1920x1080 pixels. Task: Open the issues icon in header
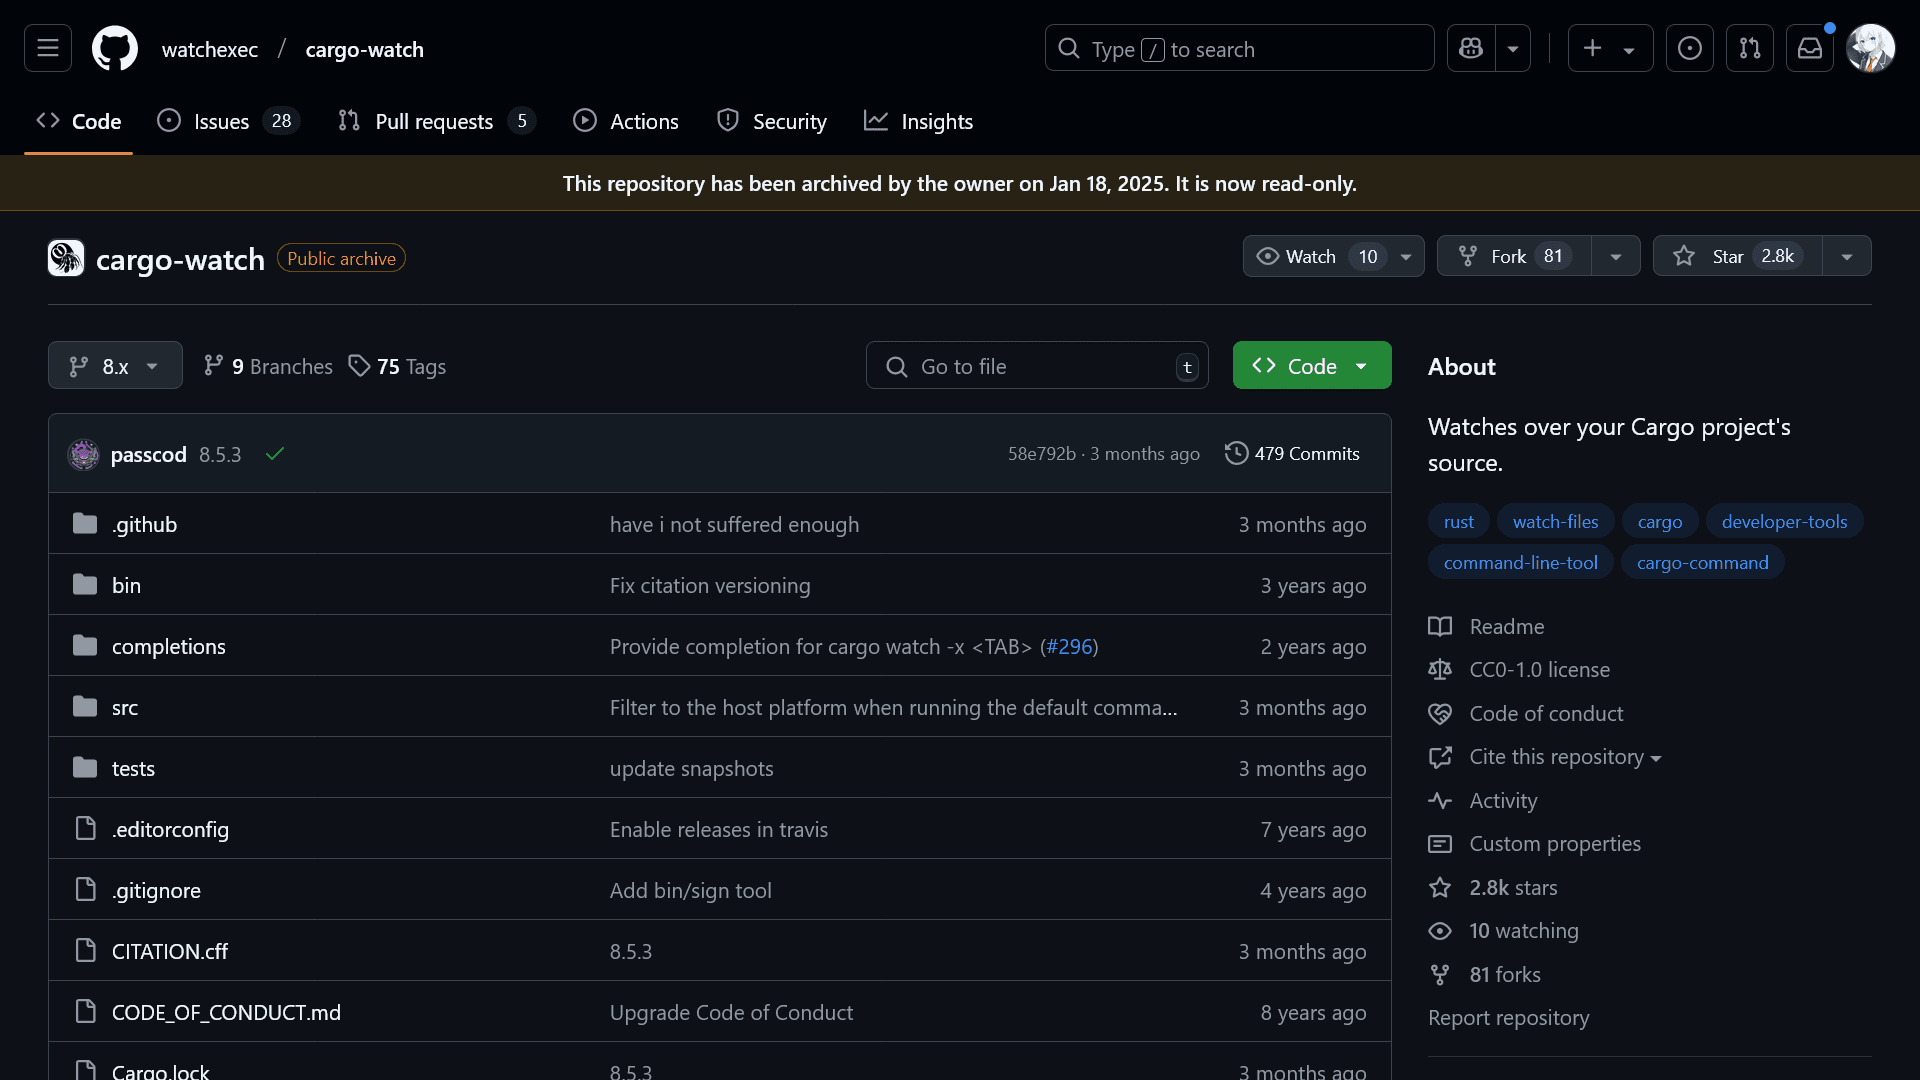pyautogui.click(x=1690, y=48)
